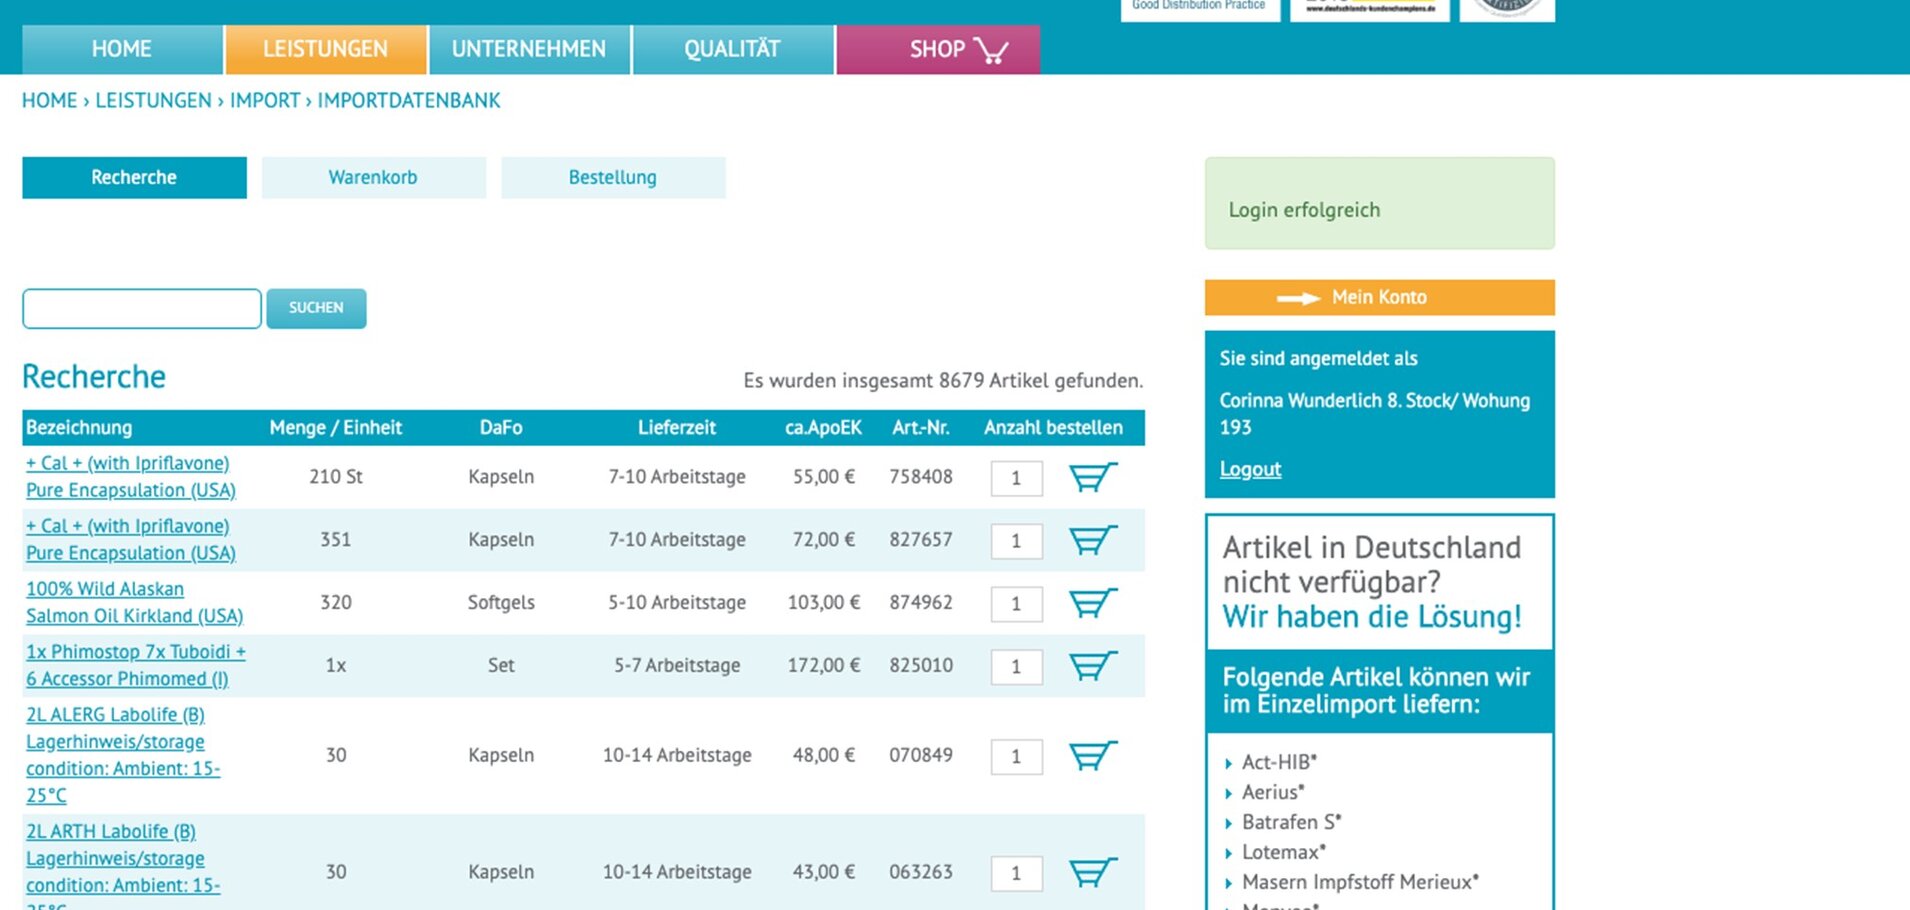Edit quantity field for article 070849
The height and width of the screenshot is (910, 1910).
pyautogui.click(x=1016, y=757)
